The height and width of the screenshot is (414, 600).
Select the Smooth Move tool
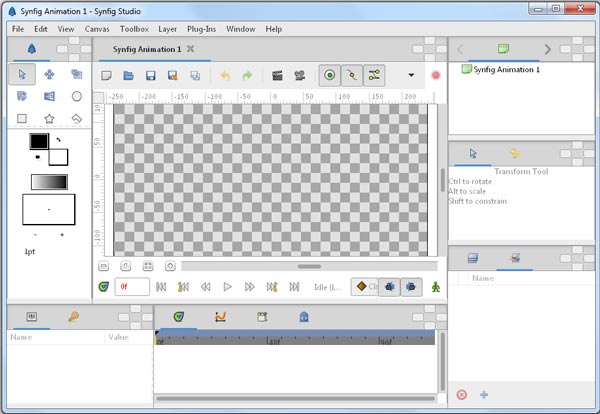(x=49, y=74)
